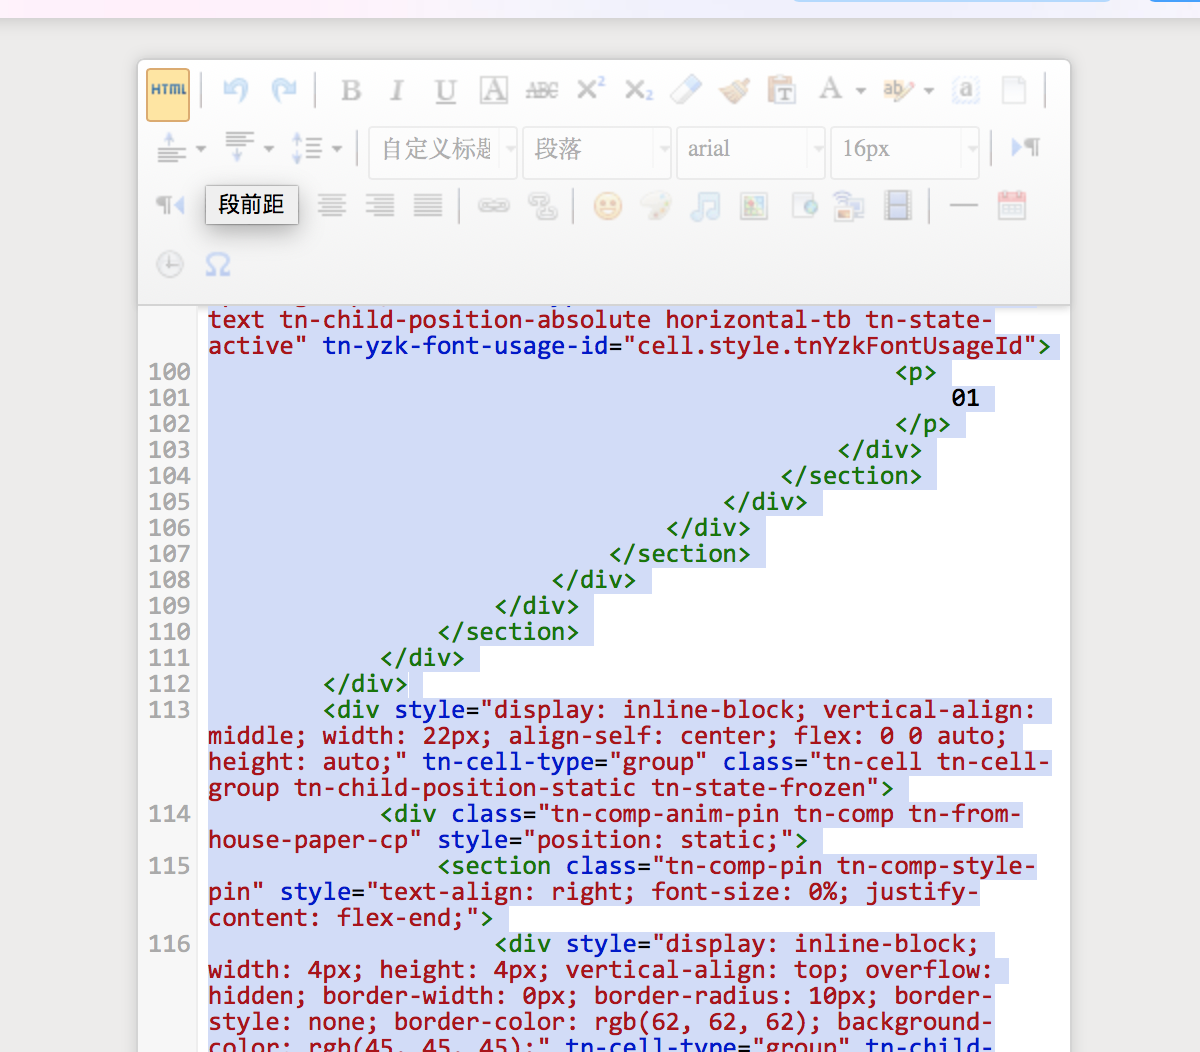
Task: Click the insert music note icon
Action: [705, 206]
